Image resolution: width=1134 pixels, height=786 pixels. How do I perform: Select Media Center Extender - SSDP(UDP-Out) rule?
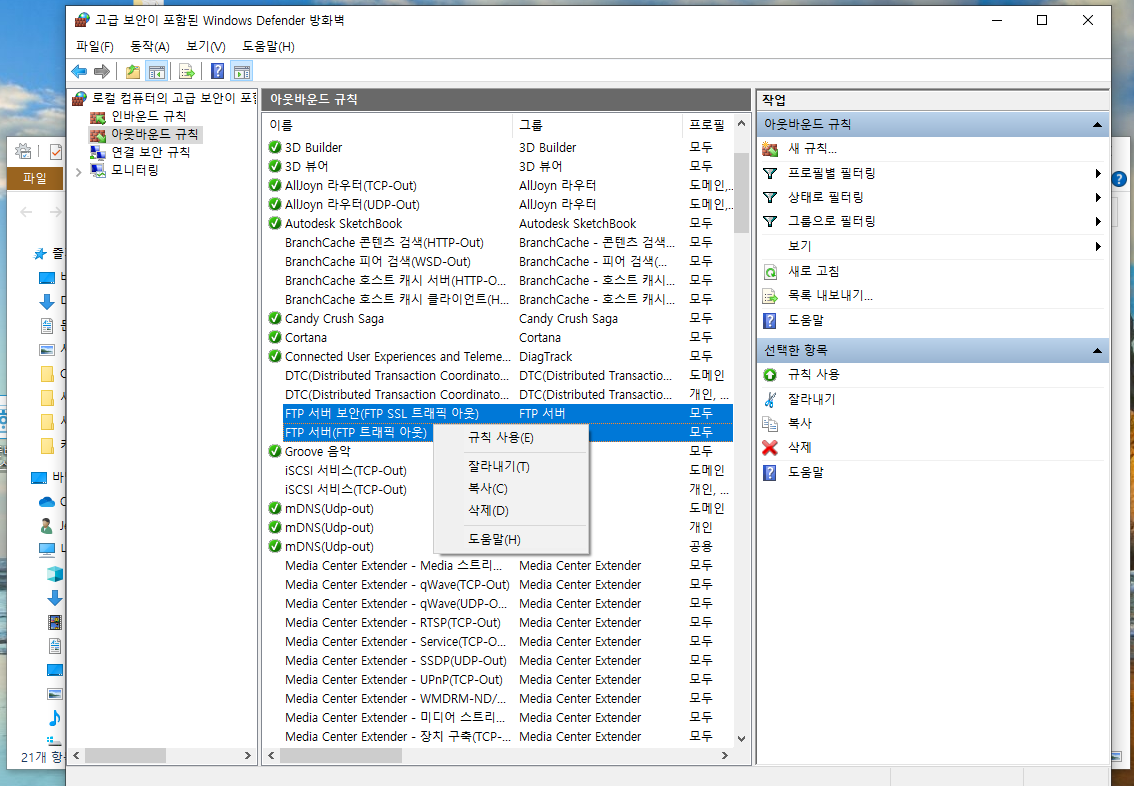(x=396, y=660)
